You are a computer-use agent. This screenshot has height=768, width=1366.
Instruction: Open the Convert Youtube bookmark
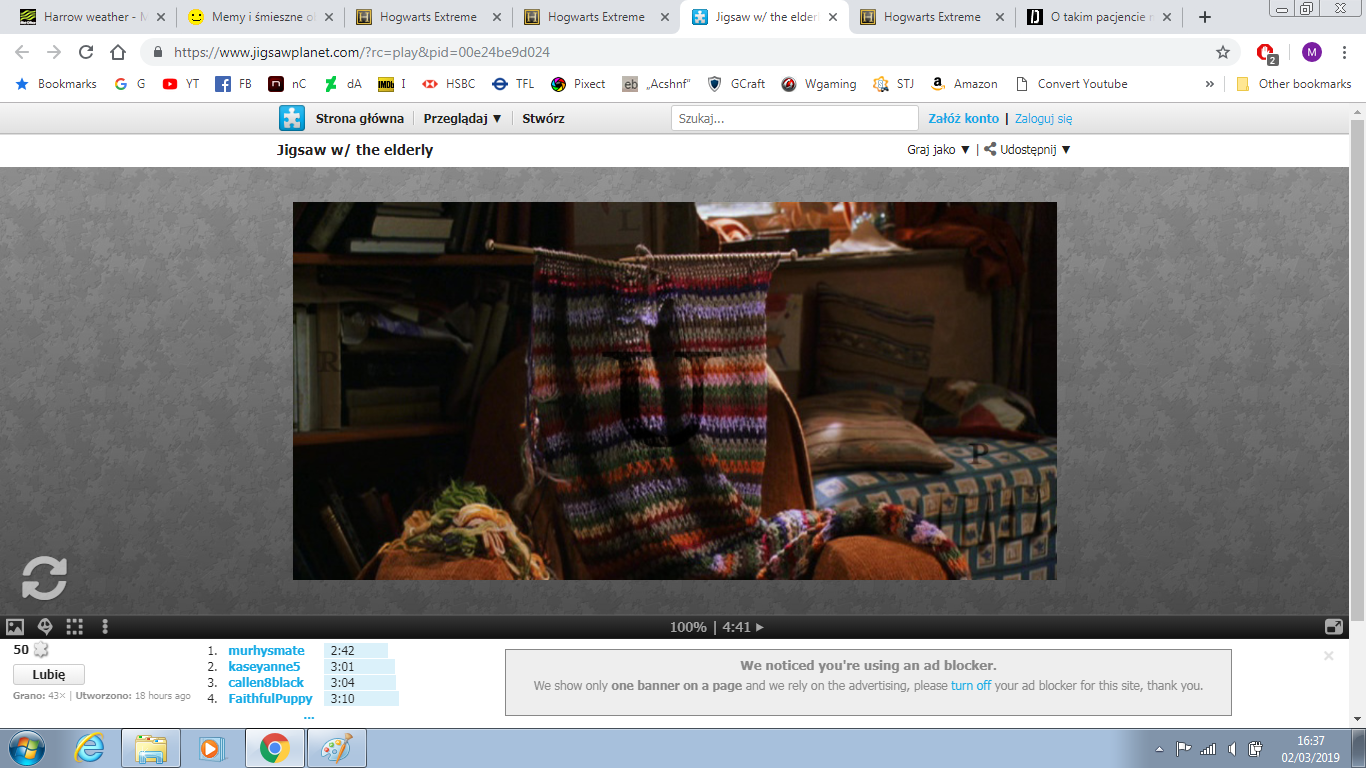tap(1071, 84)
